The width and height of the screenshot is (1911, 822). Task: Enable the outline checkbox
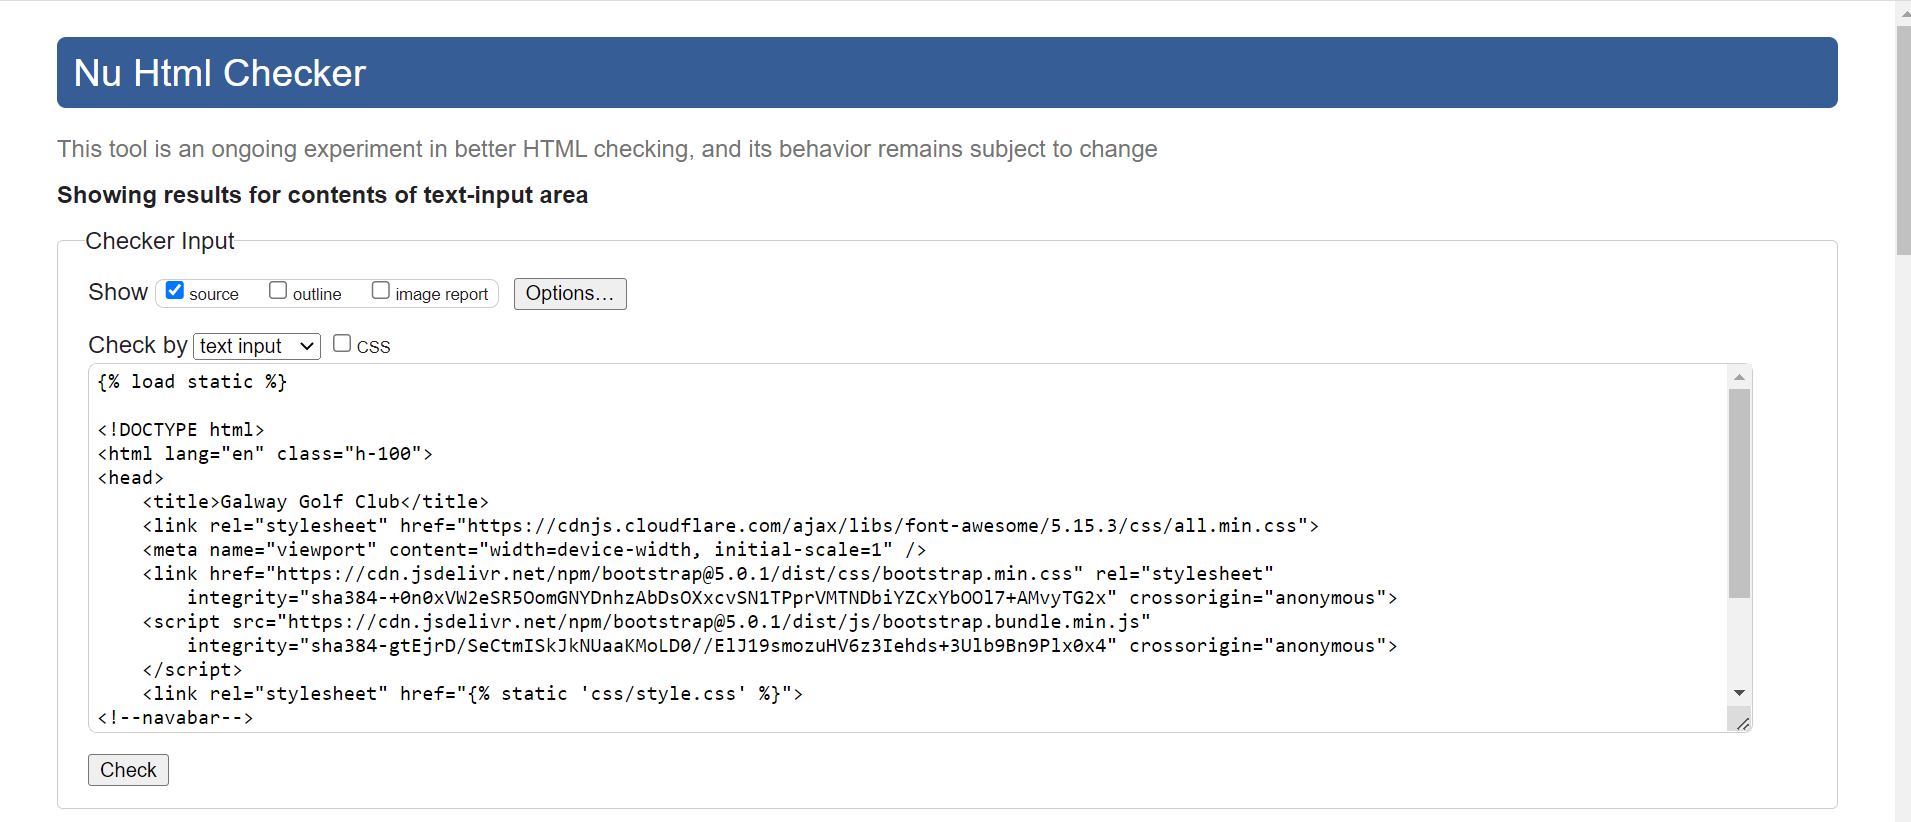pyautogui.click(x=278, y=291)
